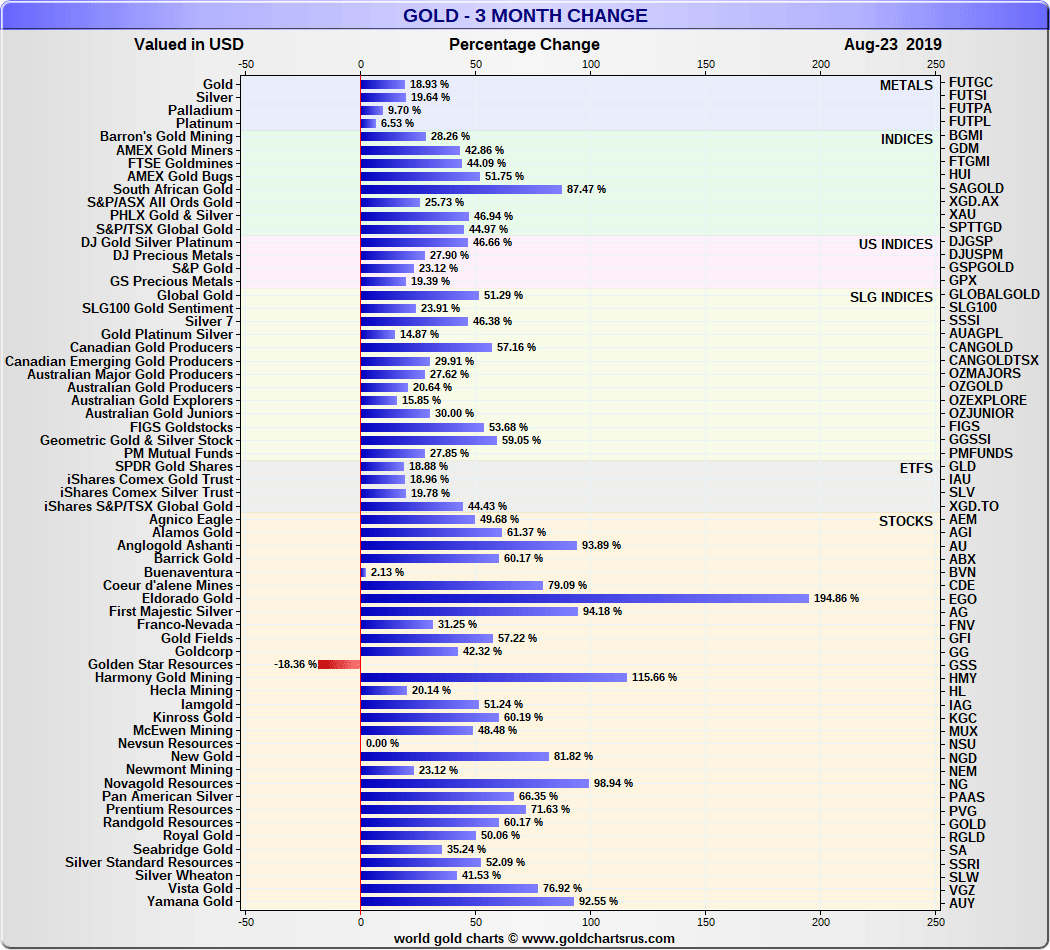Click the "GSPGOLD" ticker symbol
Viewport: 1050px width, 950px height.
click(981, 267)
